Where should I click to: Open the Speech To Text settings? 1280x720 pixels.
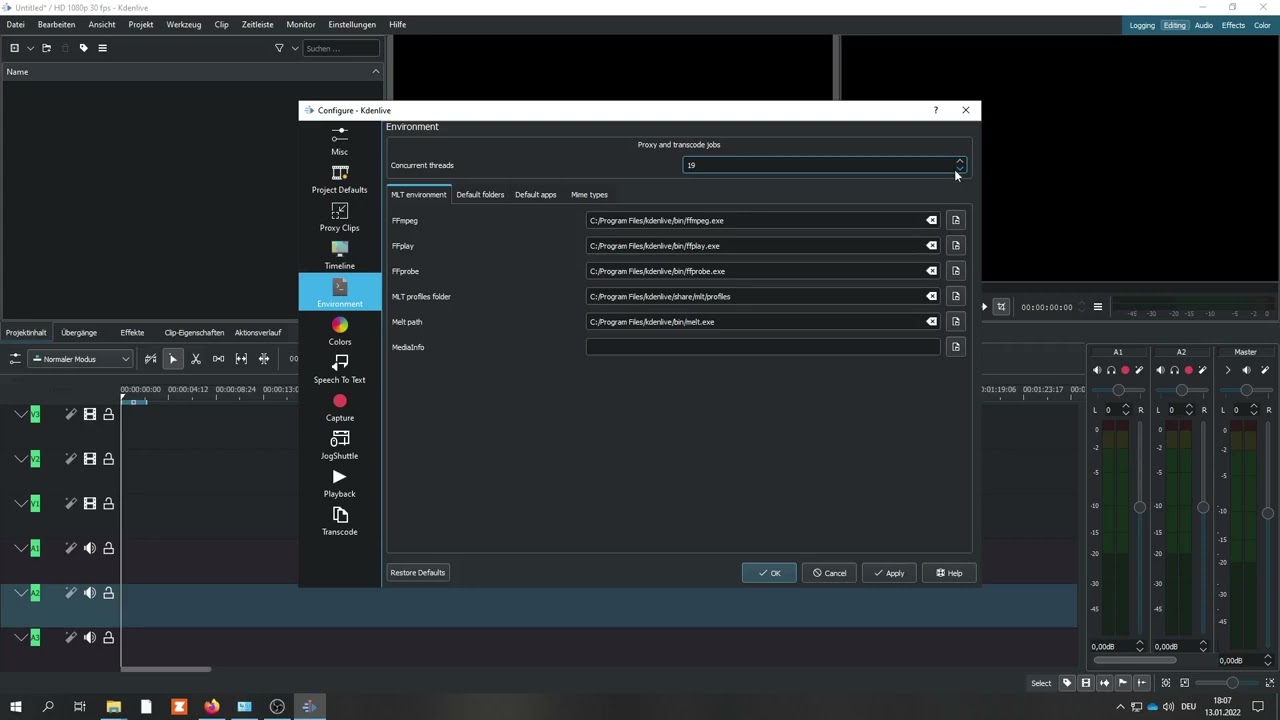[340, 369]
